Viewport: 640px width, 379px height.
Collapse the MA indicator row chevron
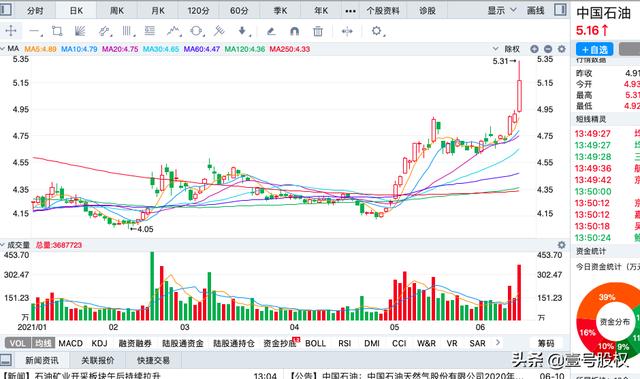point(3,49)
